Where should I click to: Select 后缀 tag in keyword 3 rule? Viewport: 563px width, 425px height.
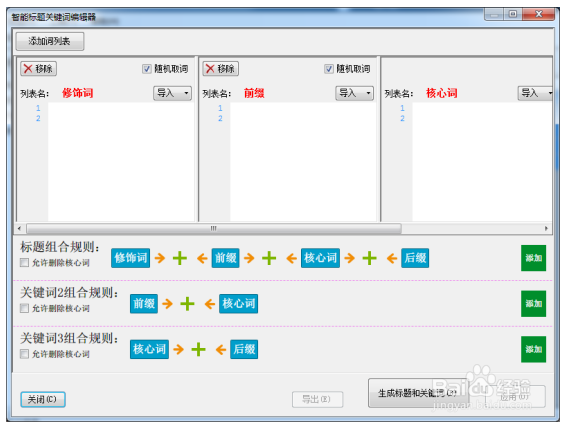(244, 349)
